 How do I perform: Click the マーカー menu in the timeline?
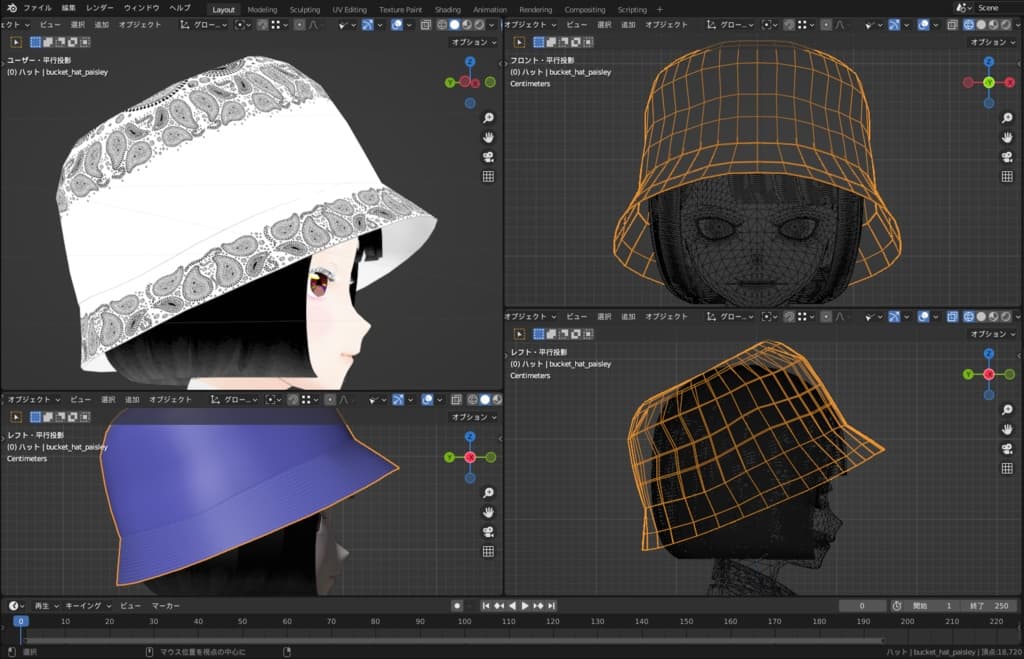click(x=166, y=606)
